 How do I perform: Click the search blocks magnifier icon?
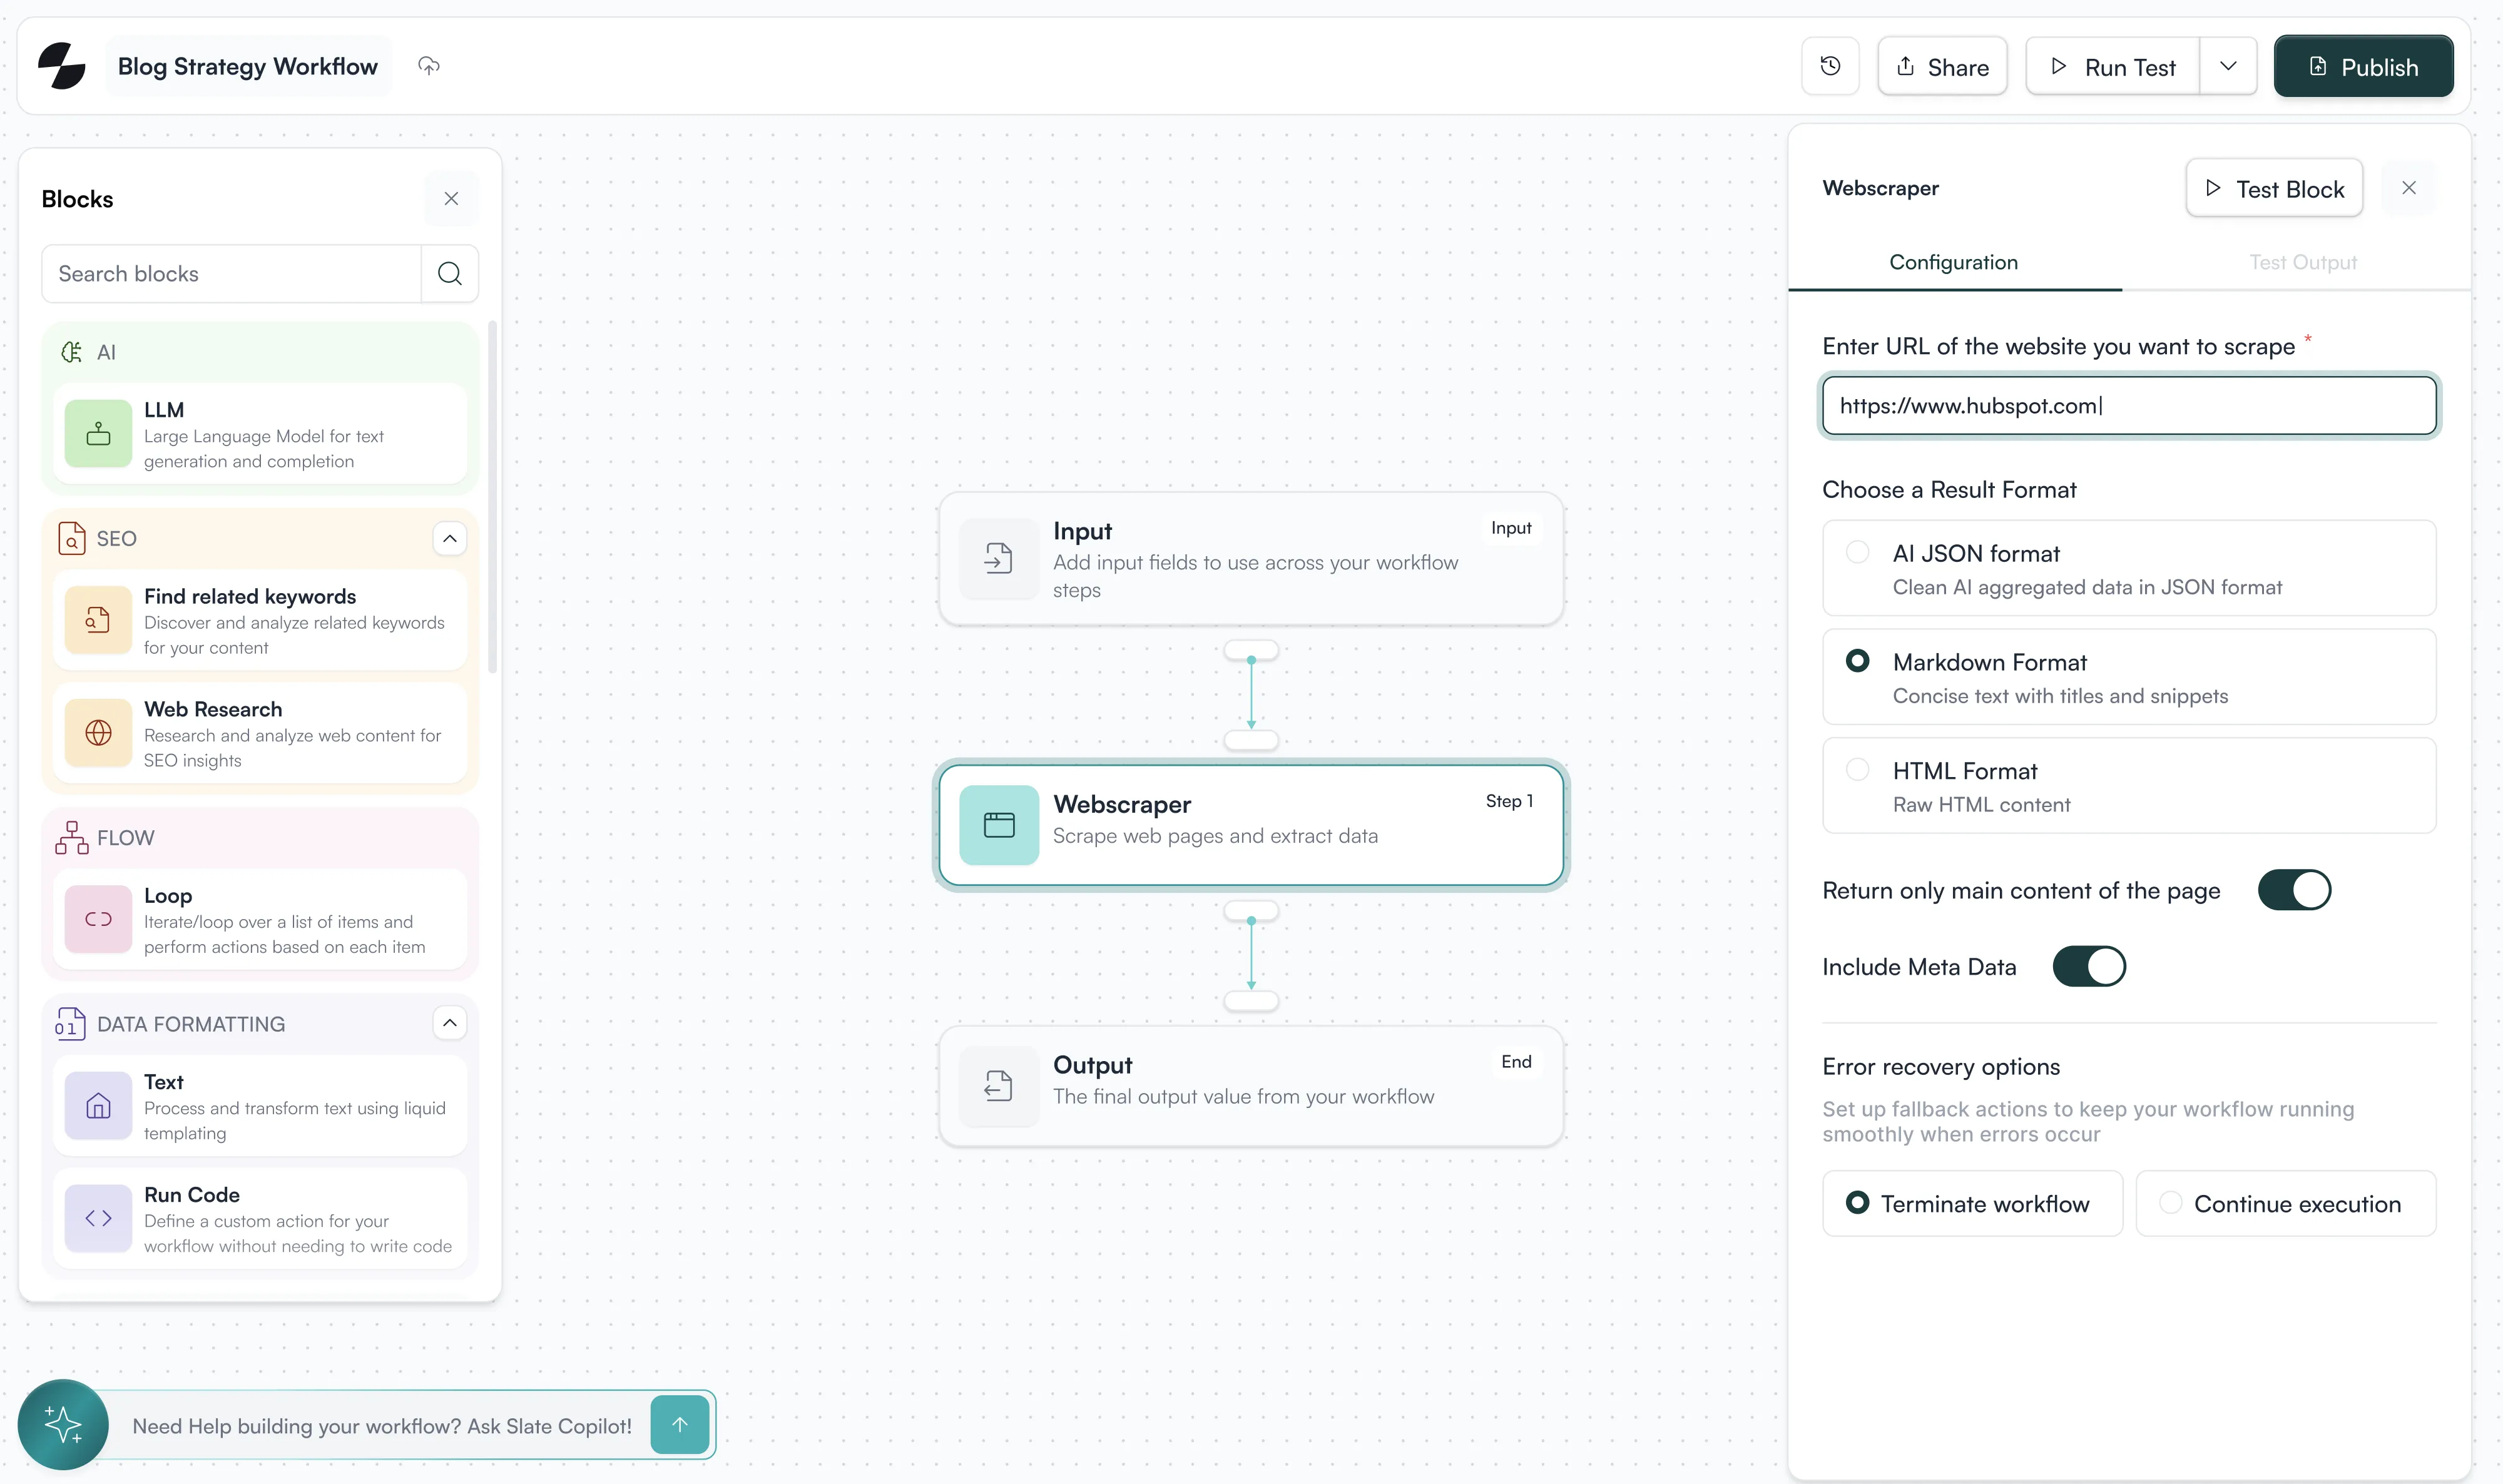coord(450,274)
